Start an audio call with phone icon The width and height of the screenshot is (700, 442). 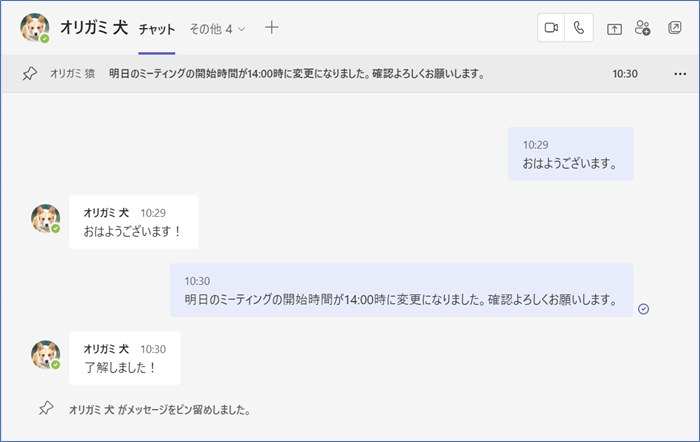click(x=579, y=29)
